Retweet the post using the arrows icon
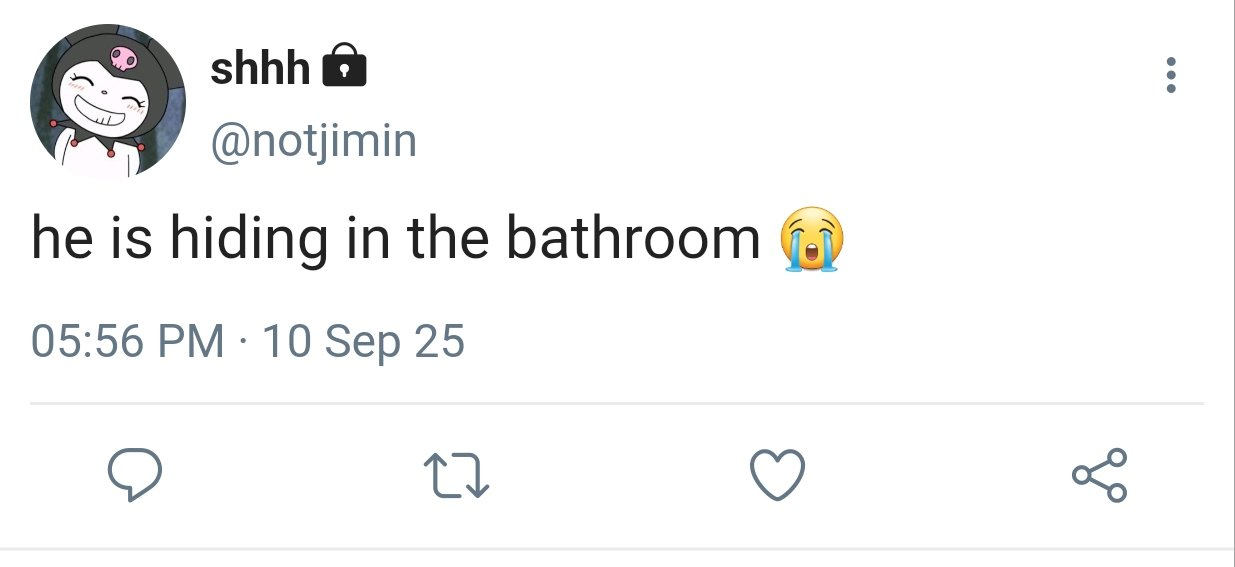This screenshot has width=1235, height=567. [x=456, y=475]
